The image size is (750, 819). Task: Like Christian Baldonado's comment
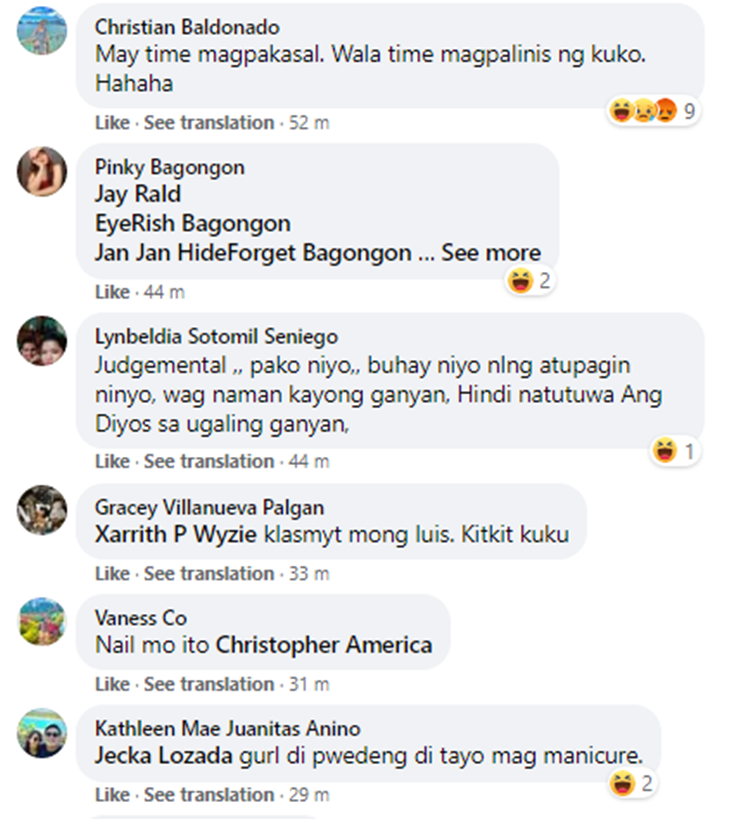pos(112,123)
